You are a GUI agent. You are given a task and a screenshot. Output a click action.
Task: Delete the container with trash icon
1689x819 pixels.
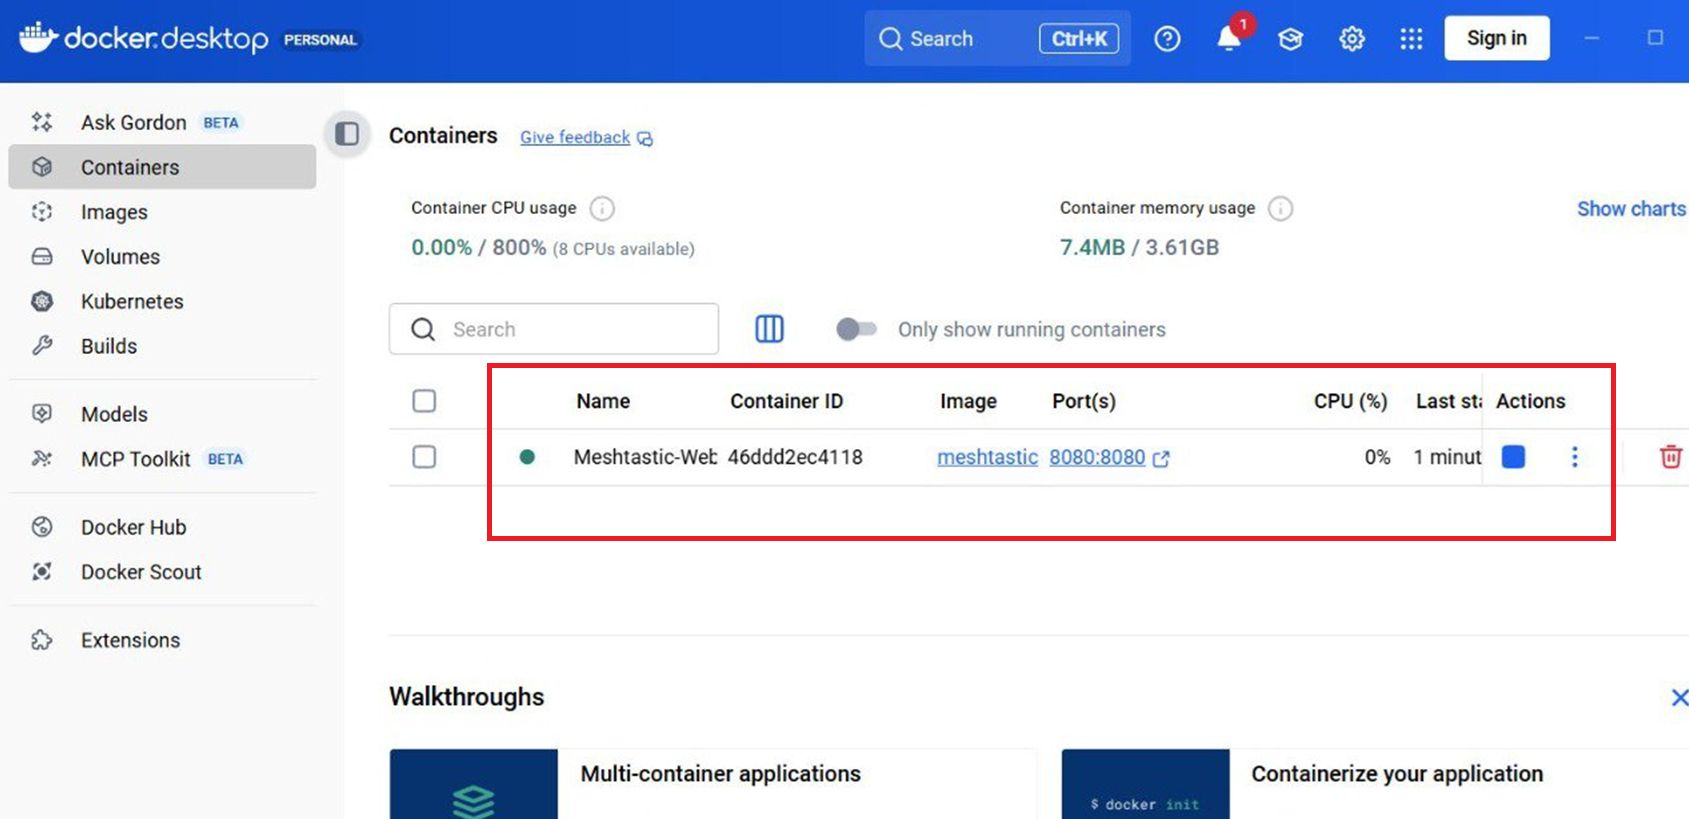click(x=1670, y=457)
